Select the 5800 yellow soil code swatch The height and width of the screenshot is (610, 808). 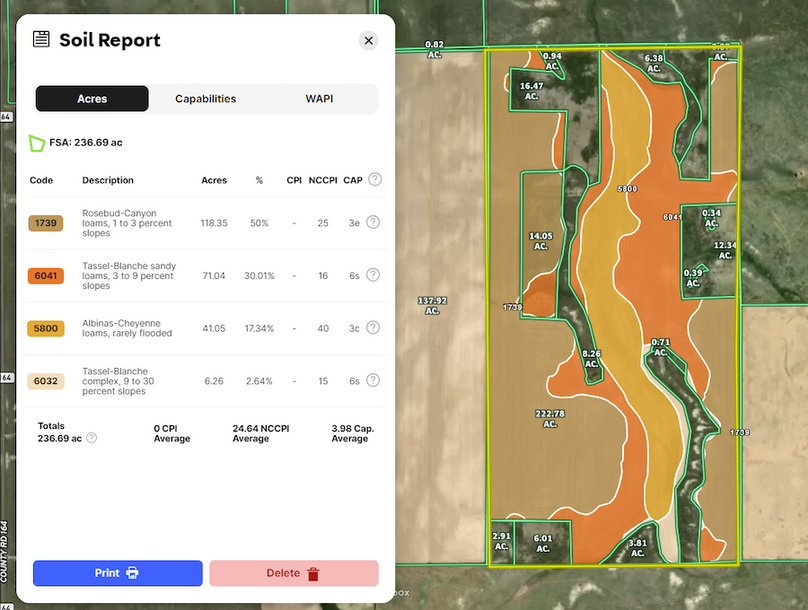coord(46,328)
